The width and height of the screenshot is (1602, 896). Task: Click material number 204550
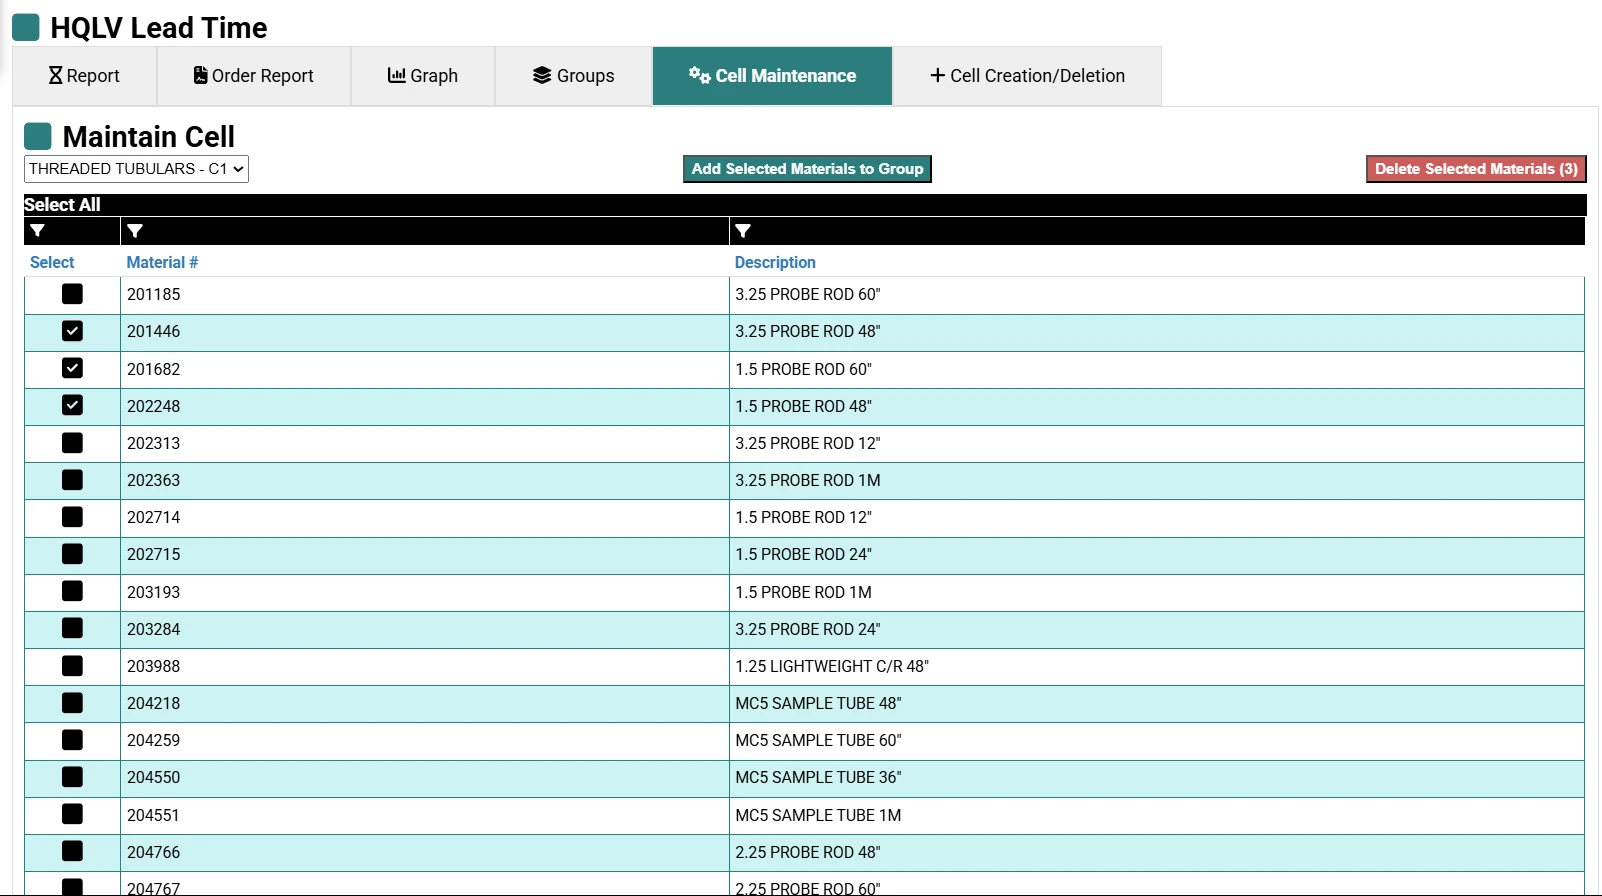point(154,777)
